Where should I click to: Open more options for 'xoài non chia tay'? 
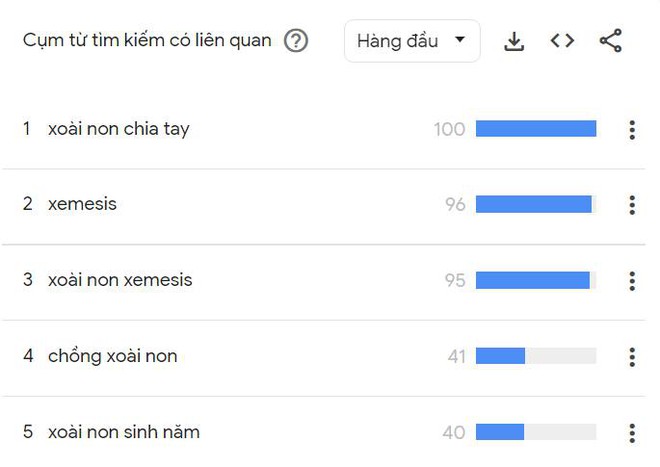(x=631, y=129)
